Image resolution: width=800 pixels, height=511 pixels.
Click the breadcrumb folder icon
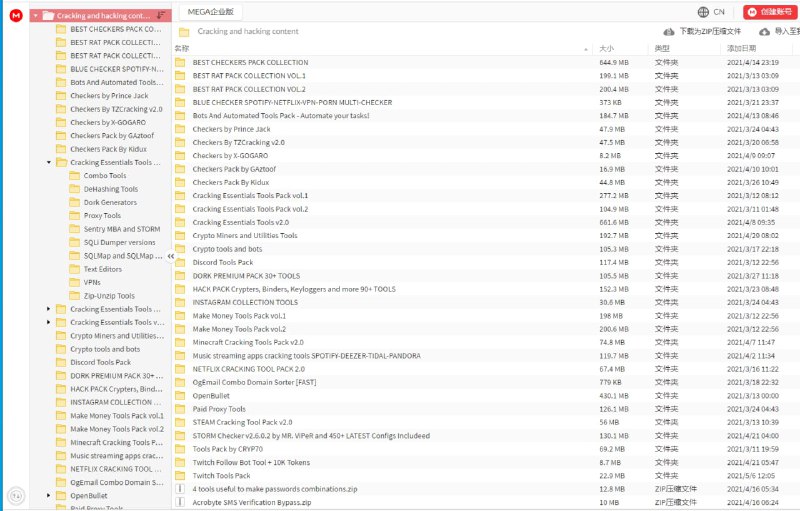tap(184, 32)
